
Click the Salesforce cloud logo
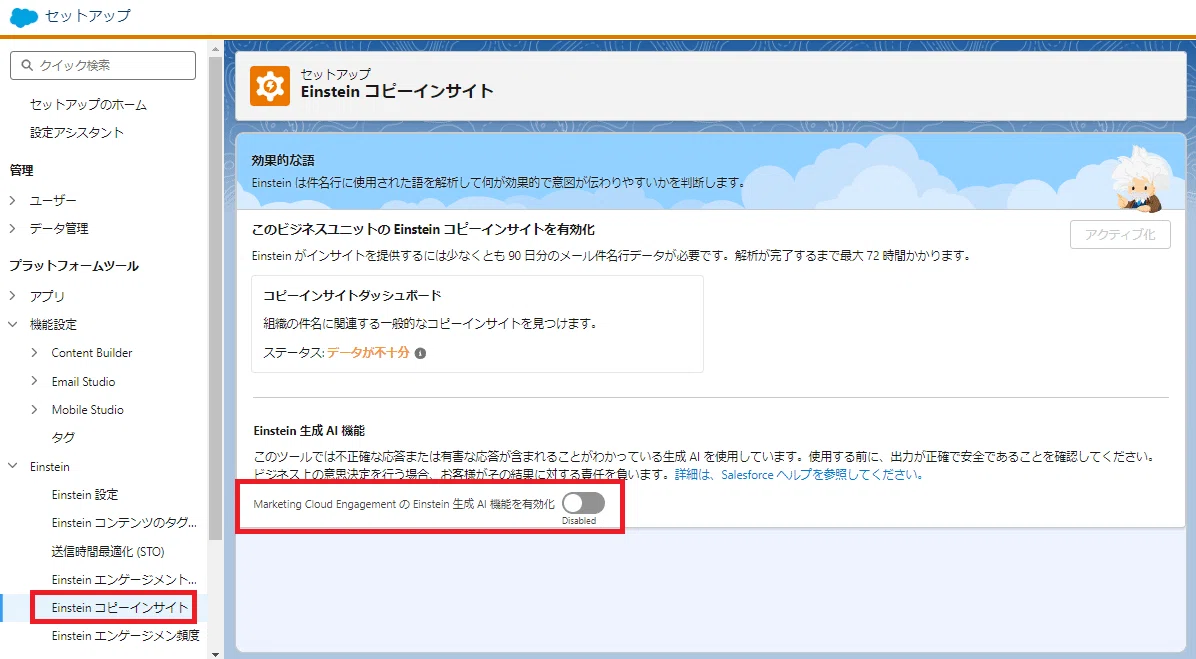point(24,17)
